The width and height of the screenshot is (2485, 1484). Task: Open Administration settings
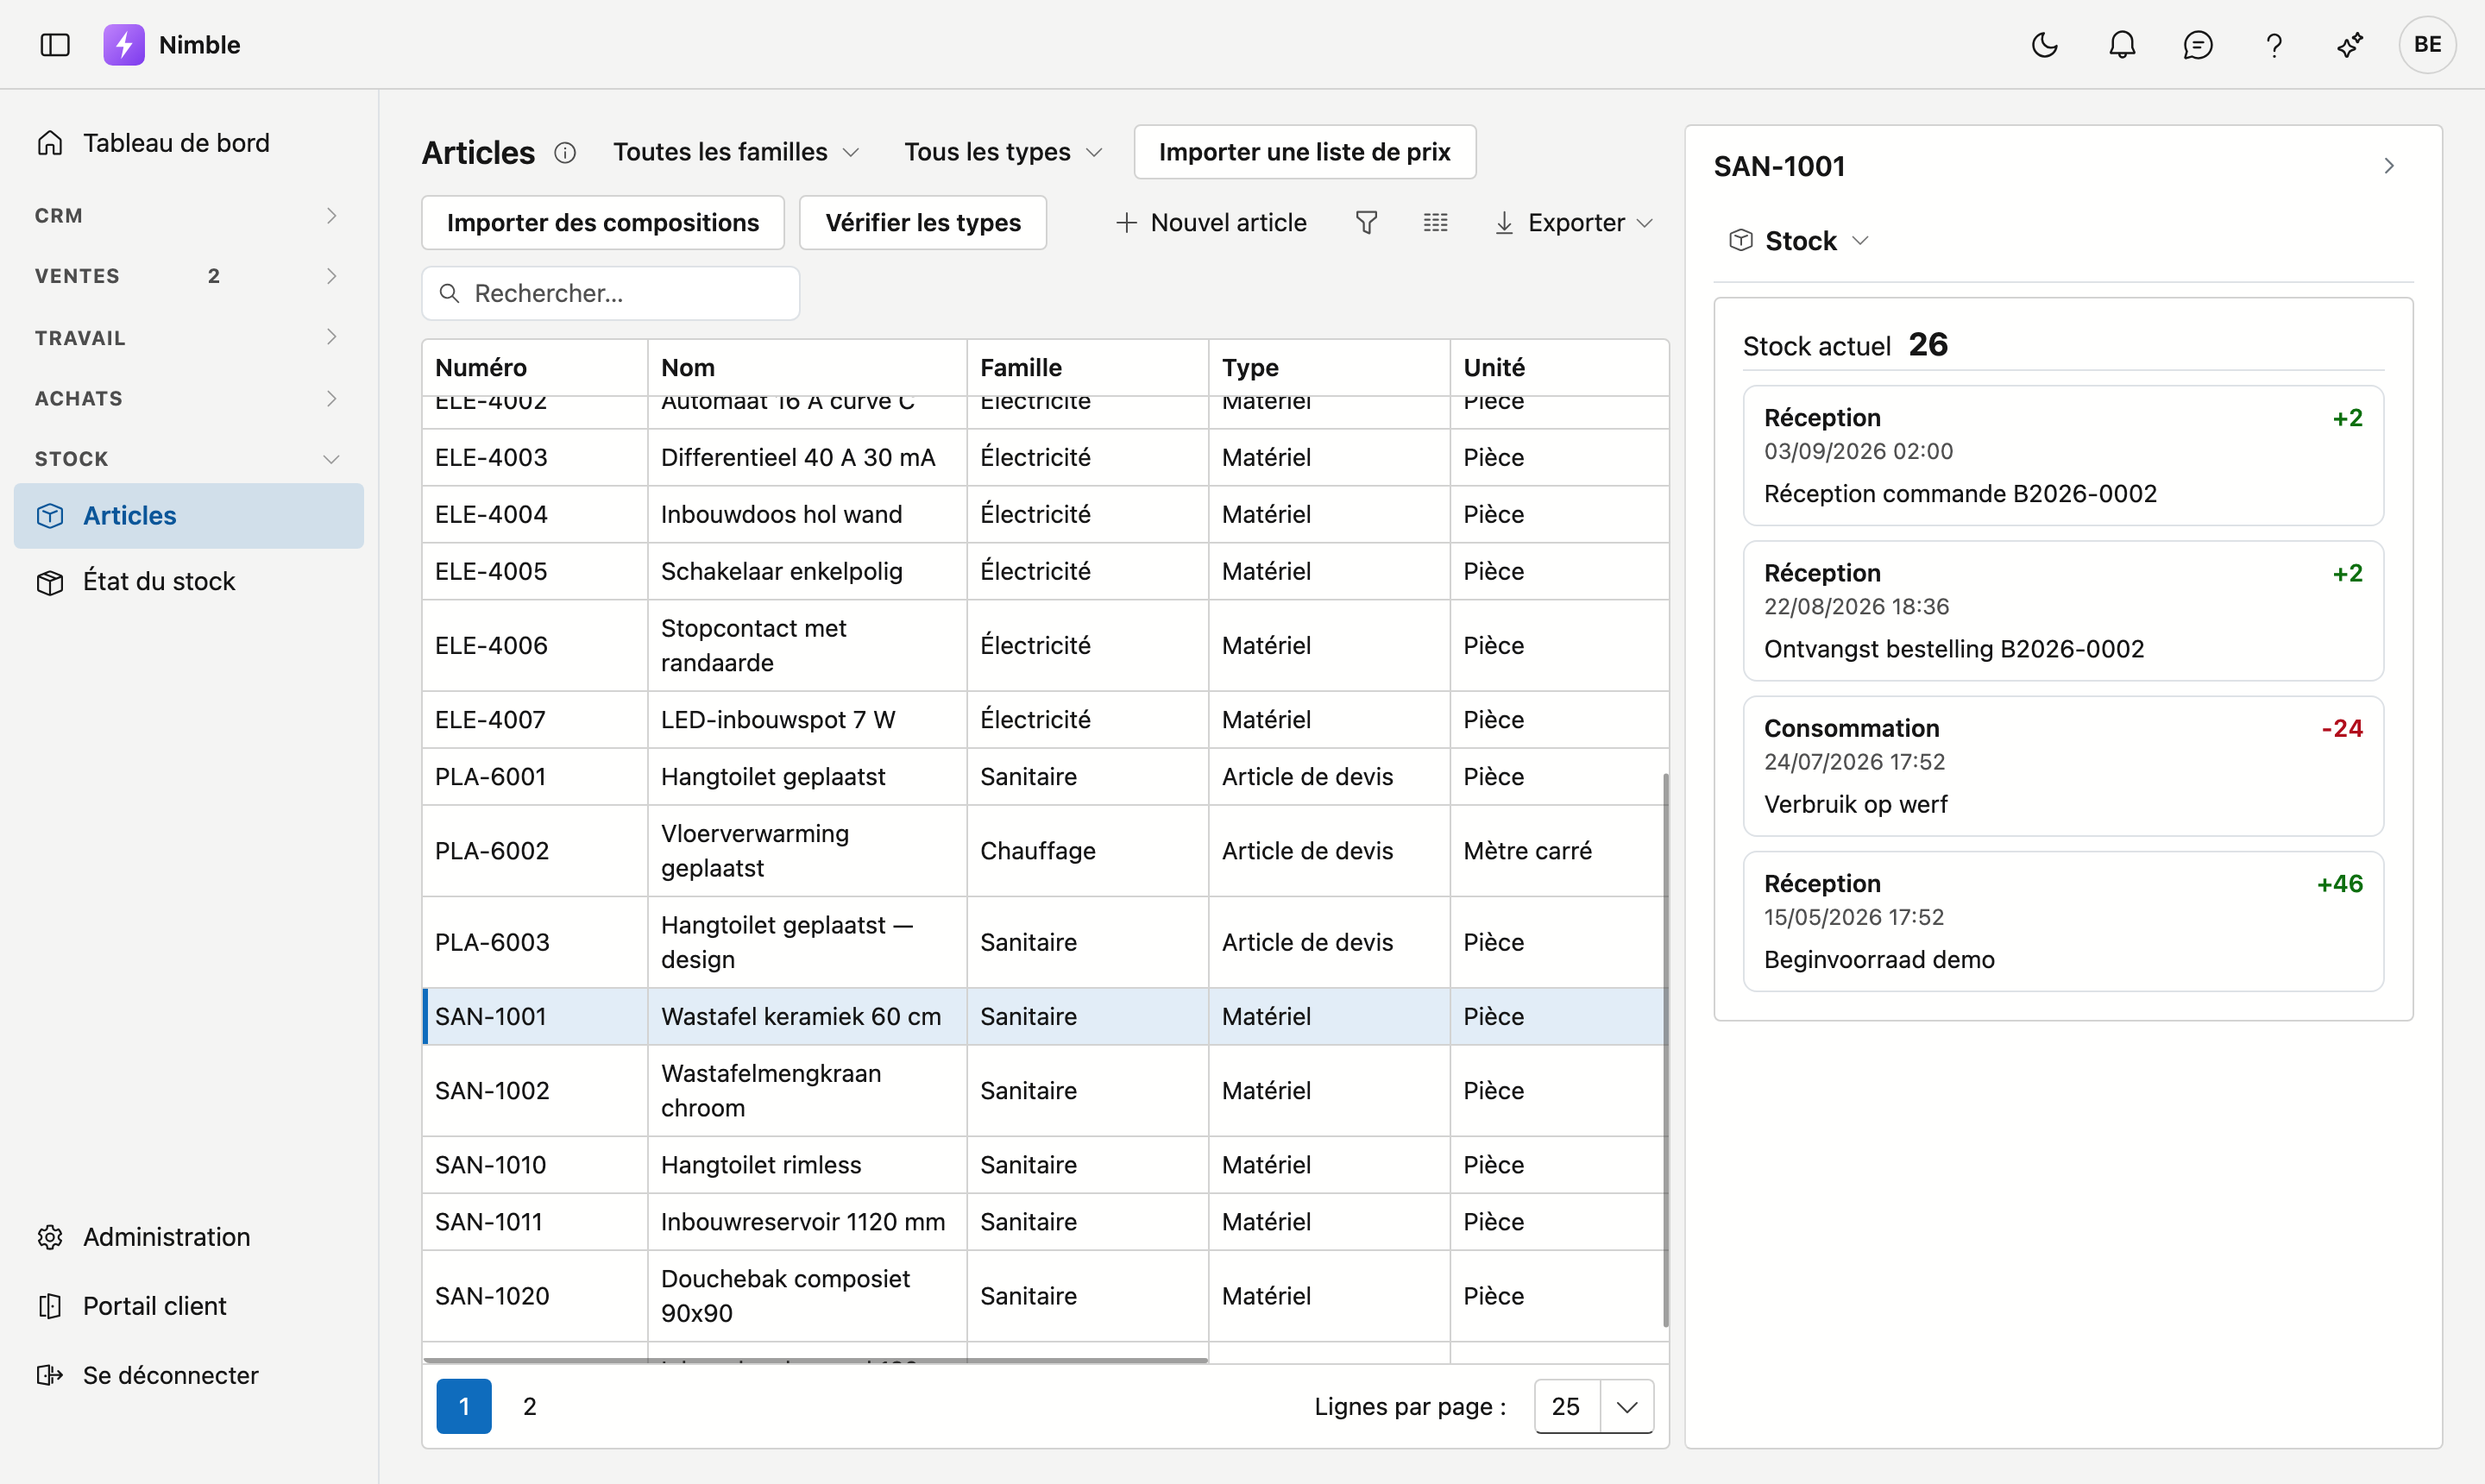coord(189,1237)
